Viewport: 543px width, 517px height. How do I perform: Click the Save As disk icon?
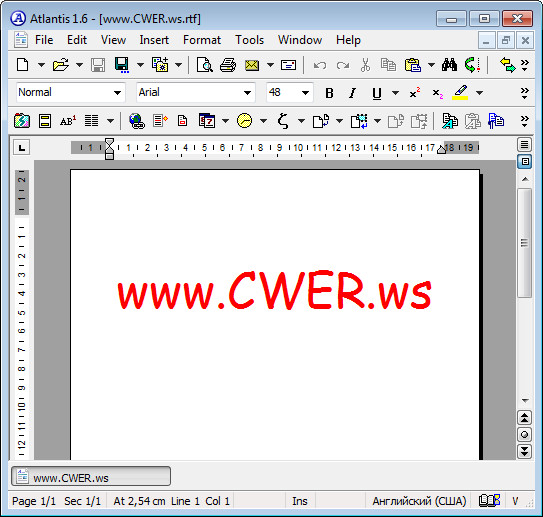point(122,65)
